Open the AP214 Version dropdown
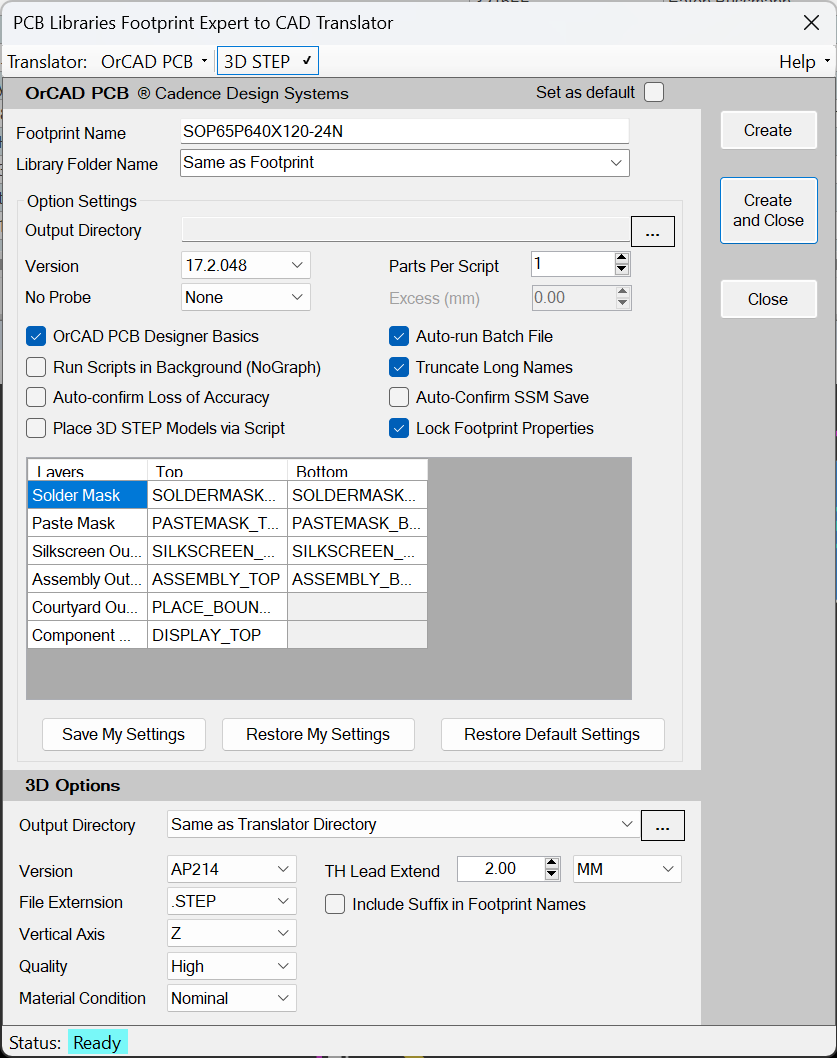The image size is (837, 1058). point(232,869)
